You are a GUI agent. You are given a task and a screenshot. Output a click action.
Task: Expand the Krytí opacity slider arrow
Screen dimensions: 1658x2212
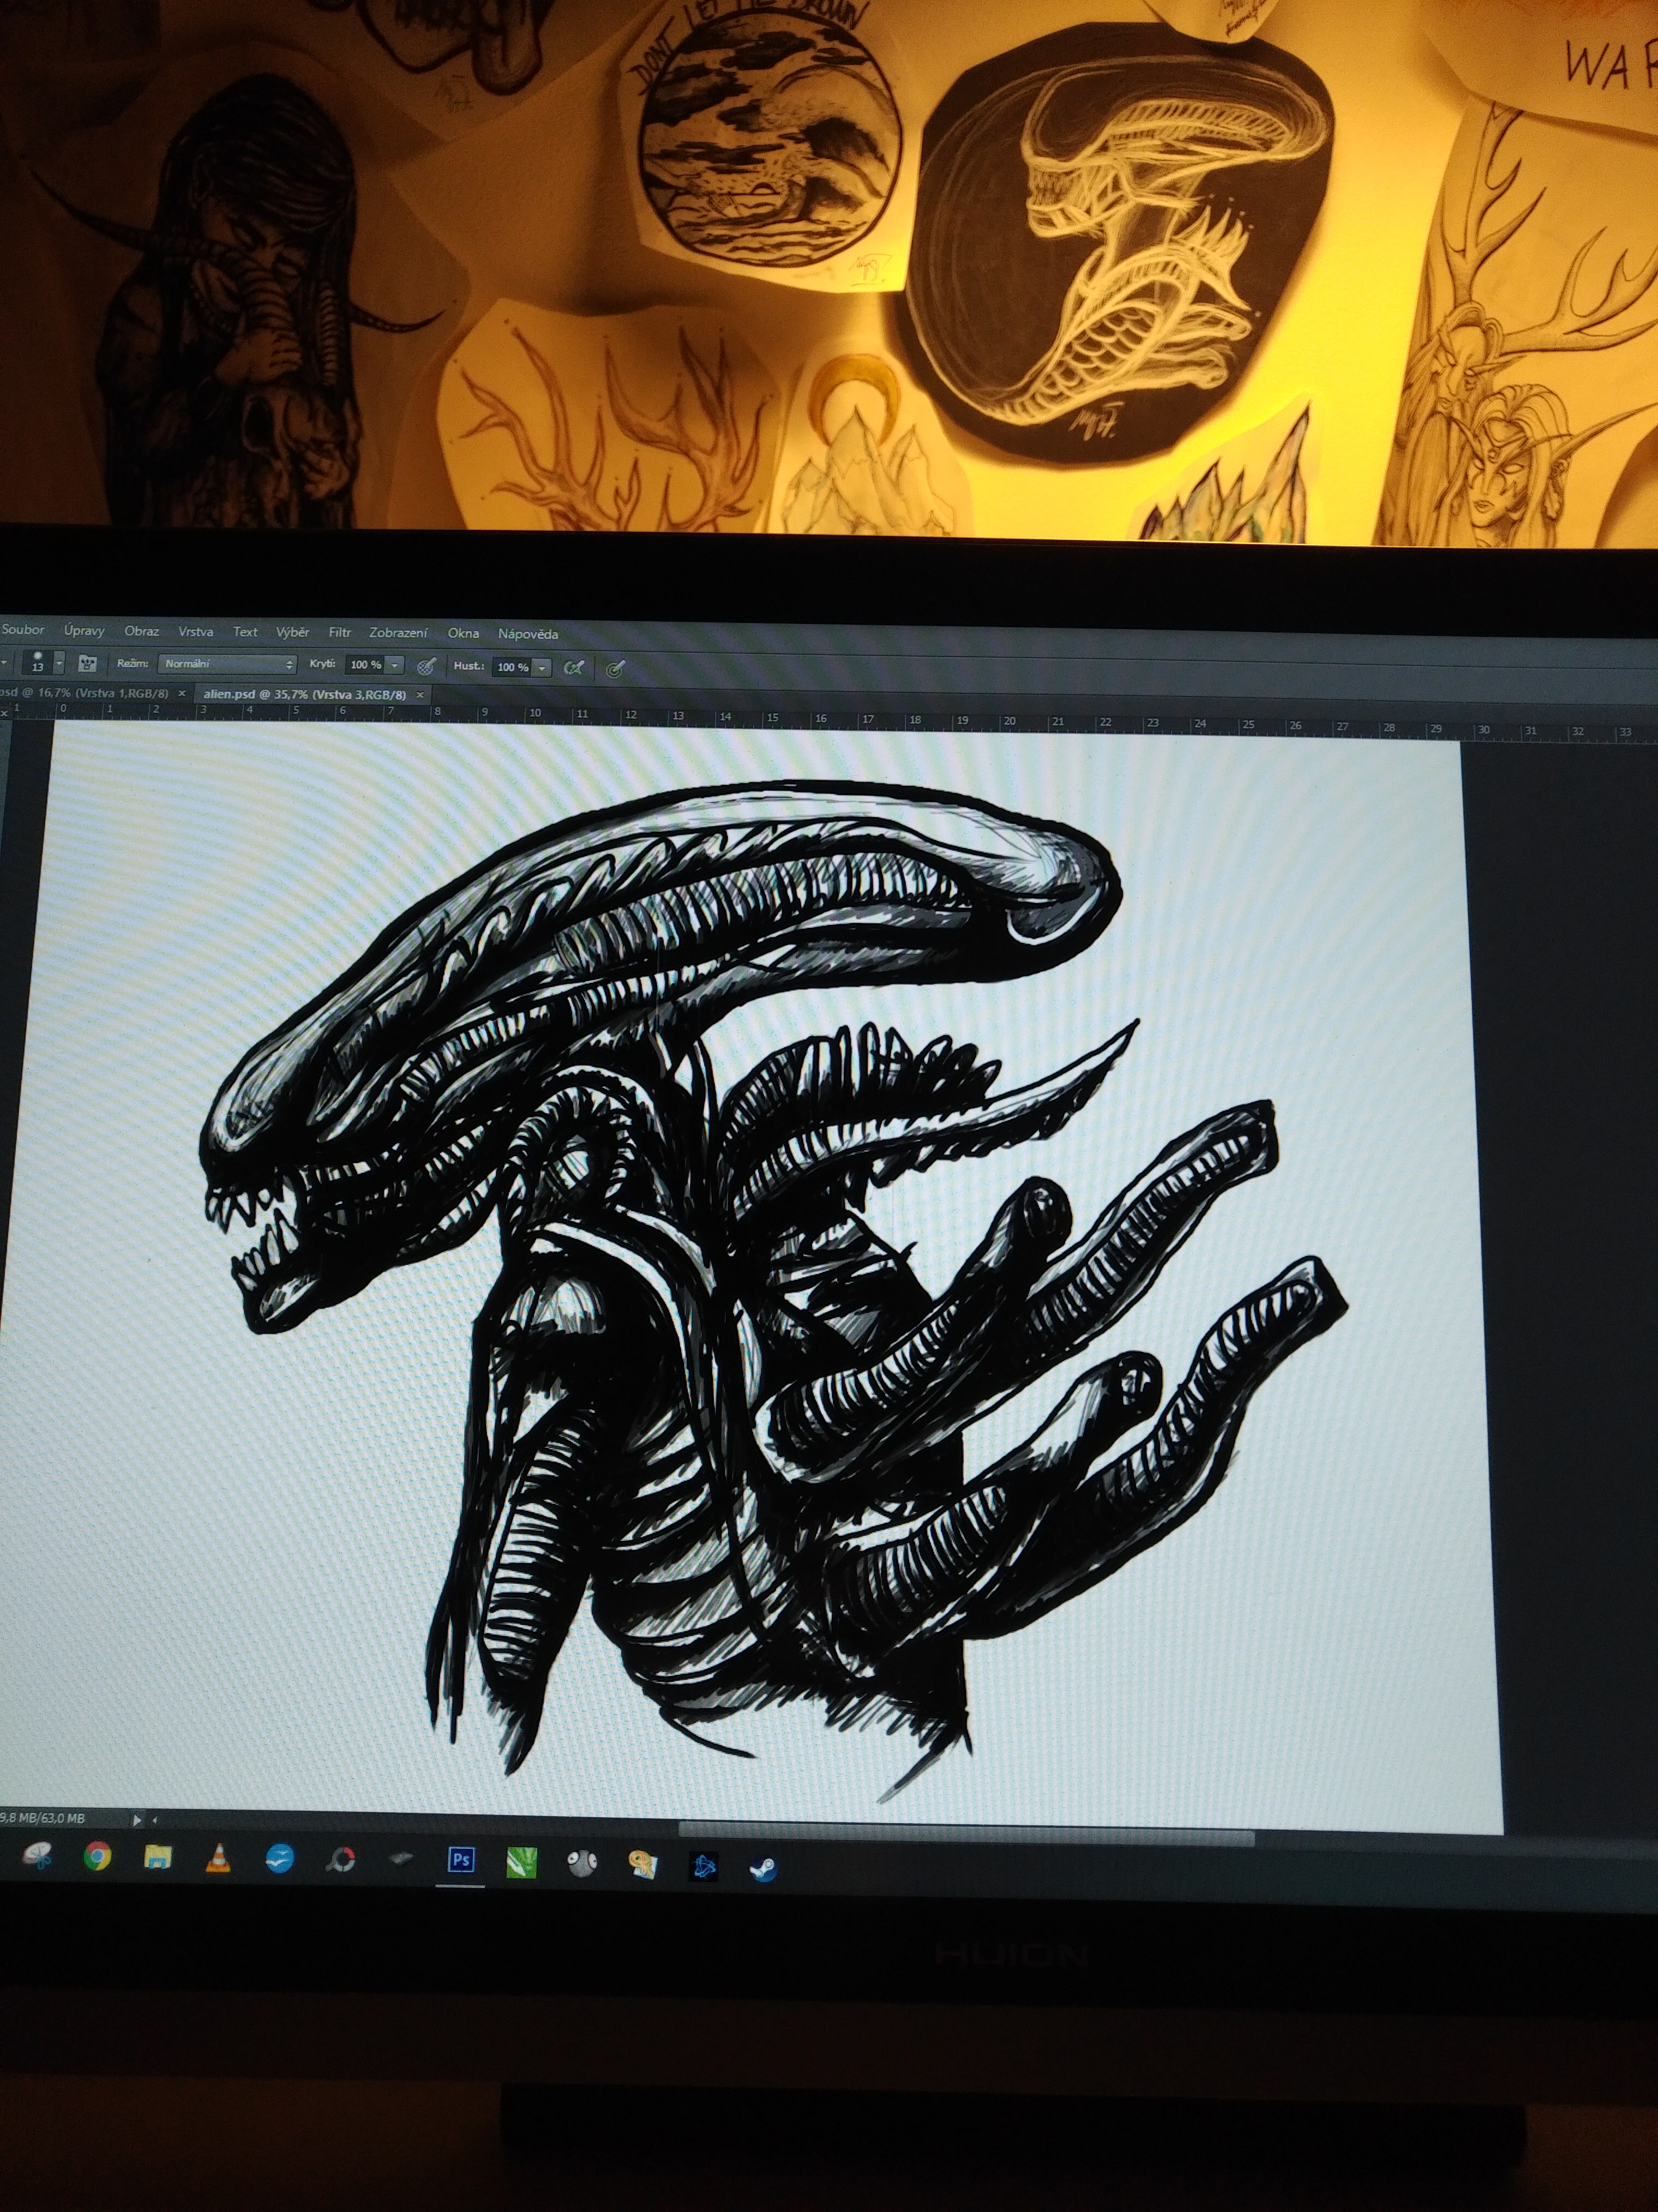pyautogui.click(x=395, y=665)
